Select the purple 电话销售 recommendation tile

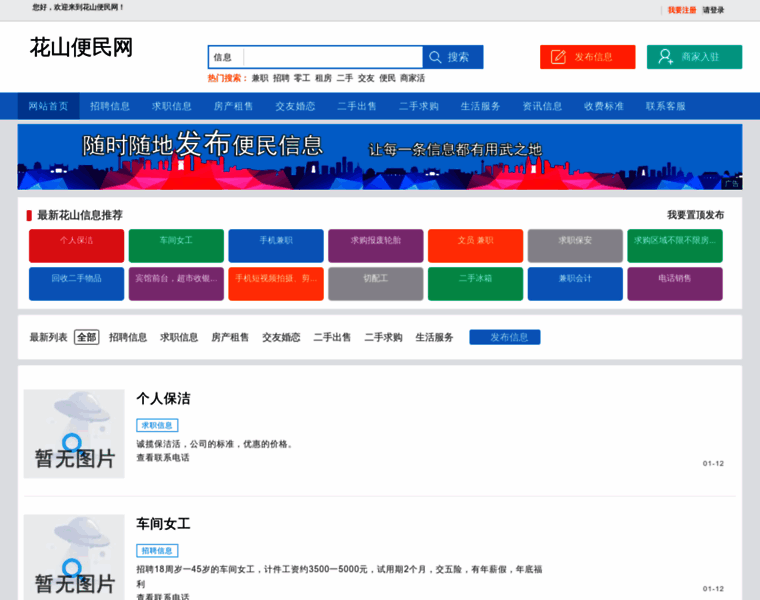tap(675, 284)
